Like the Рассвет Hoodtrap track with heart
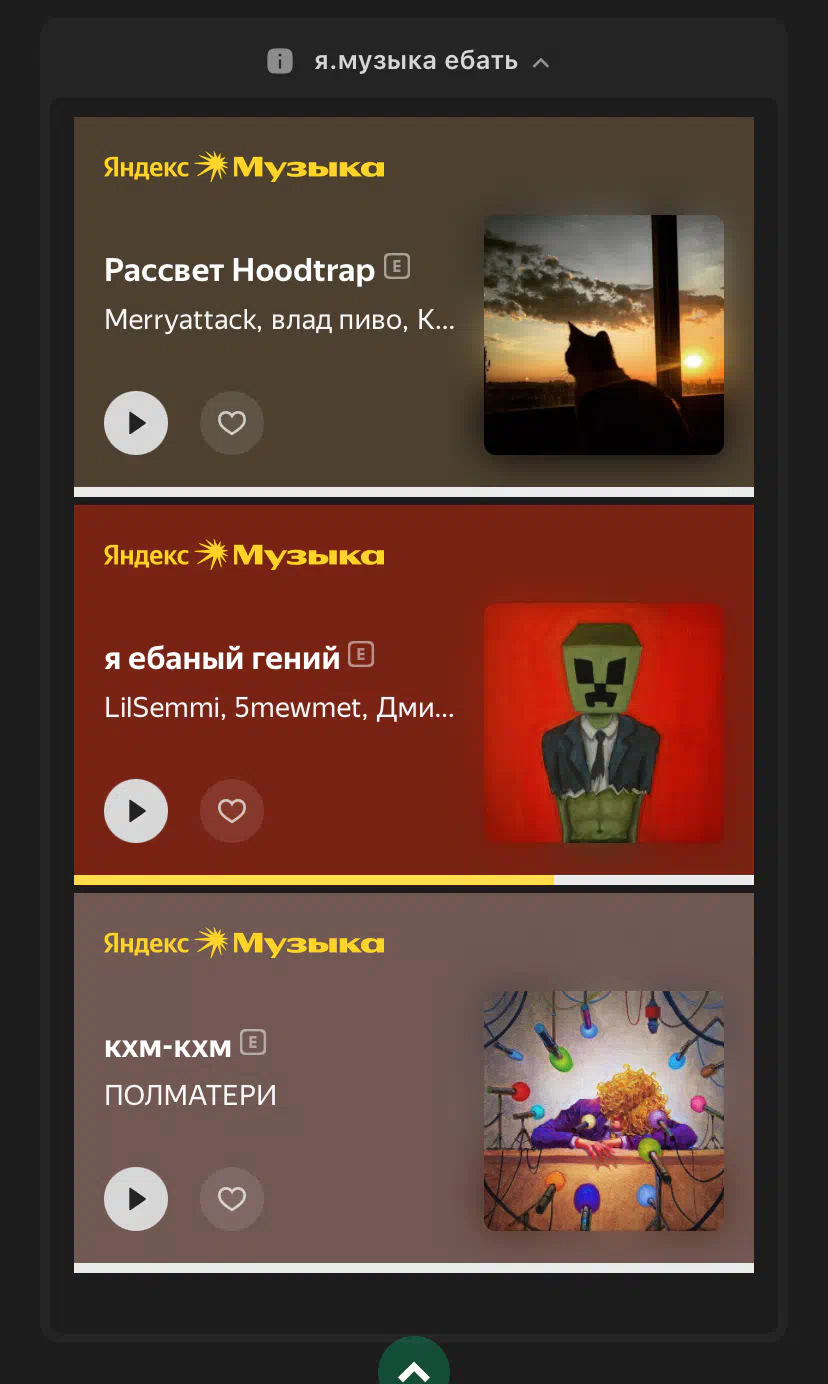 pyautogui.click(x=232, y=423)
